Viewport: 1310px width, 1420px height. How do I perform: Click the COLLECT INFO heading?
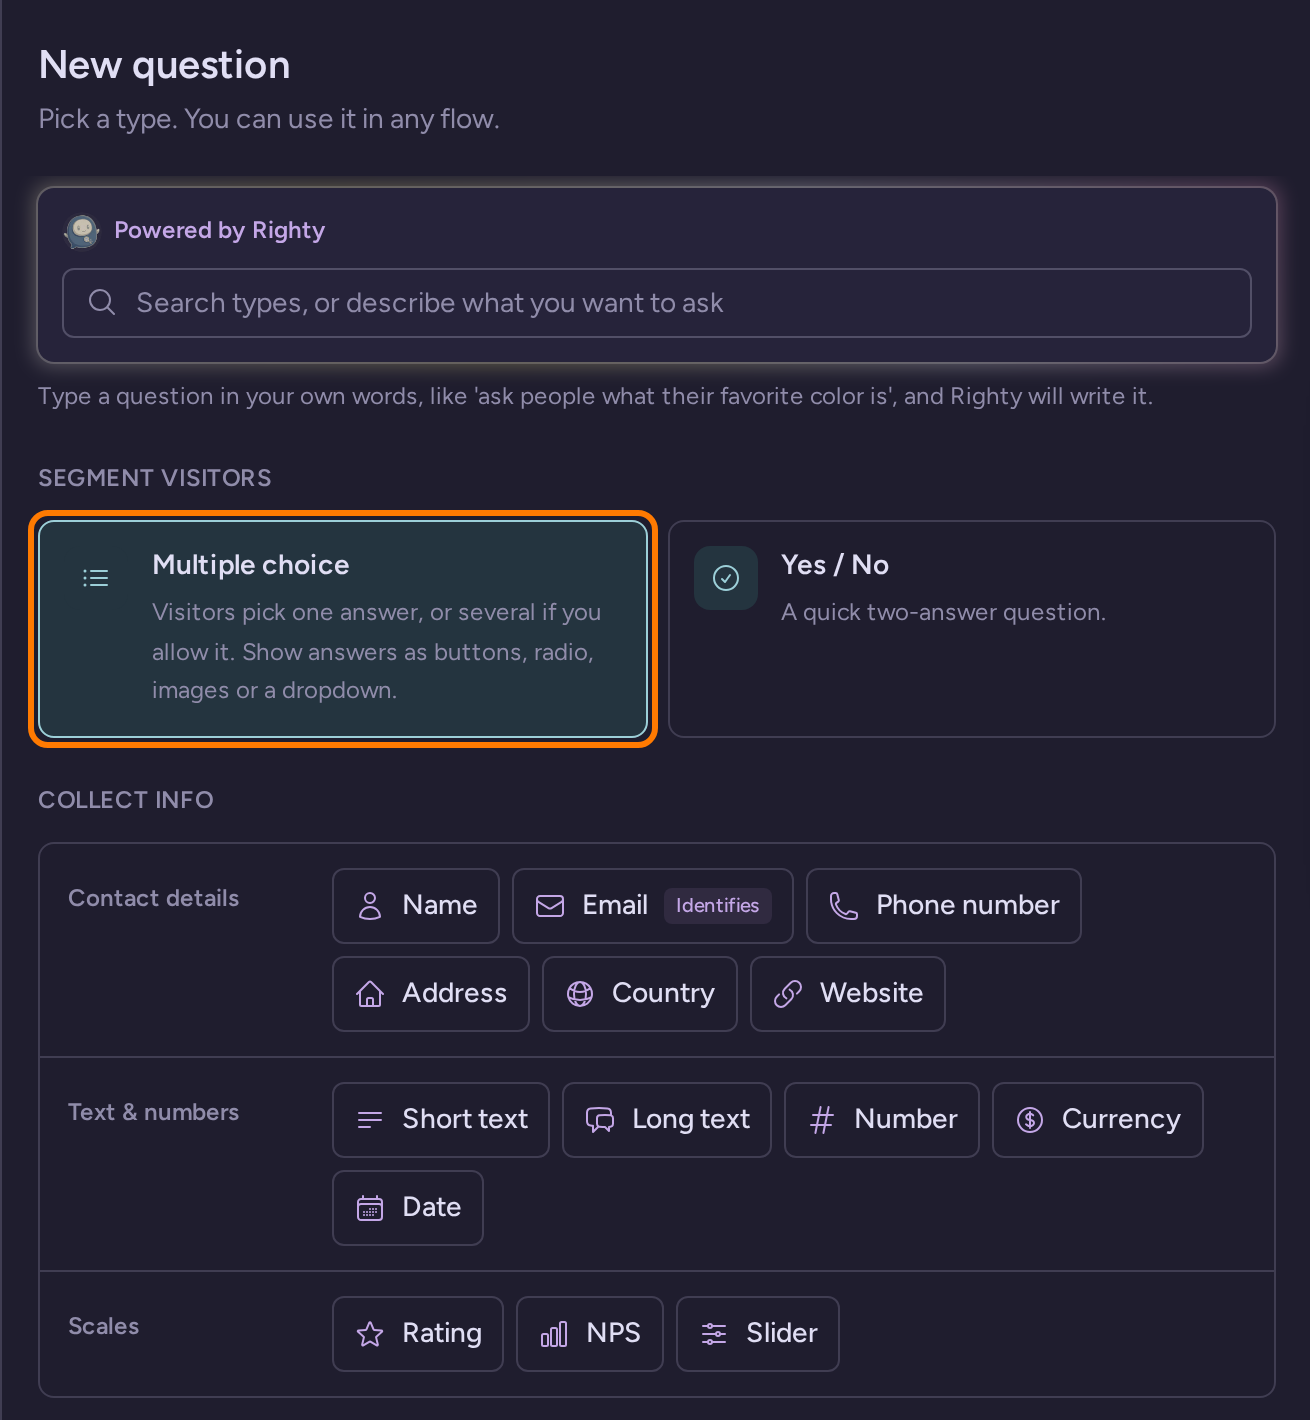[x=126, y=800]
